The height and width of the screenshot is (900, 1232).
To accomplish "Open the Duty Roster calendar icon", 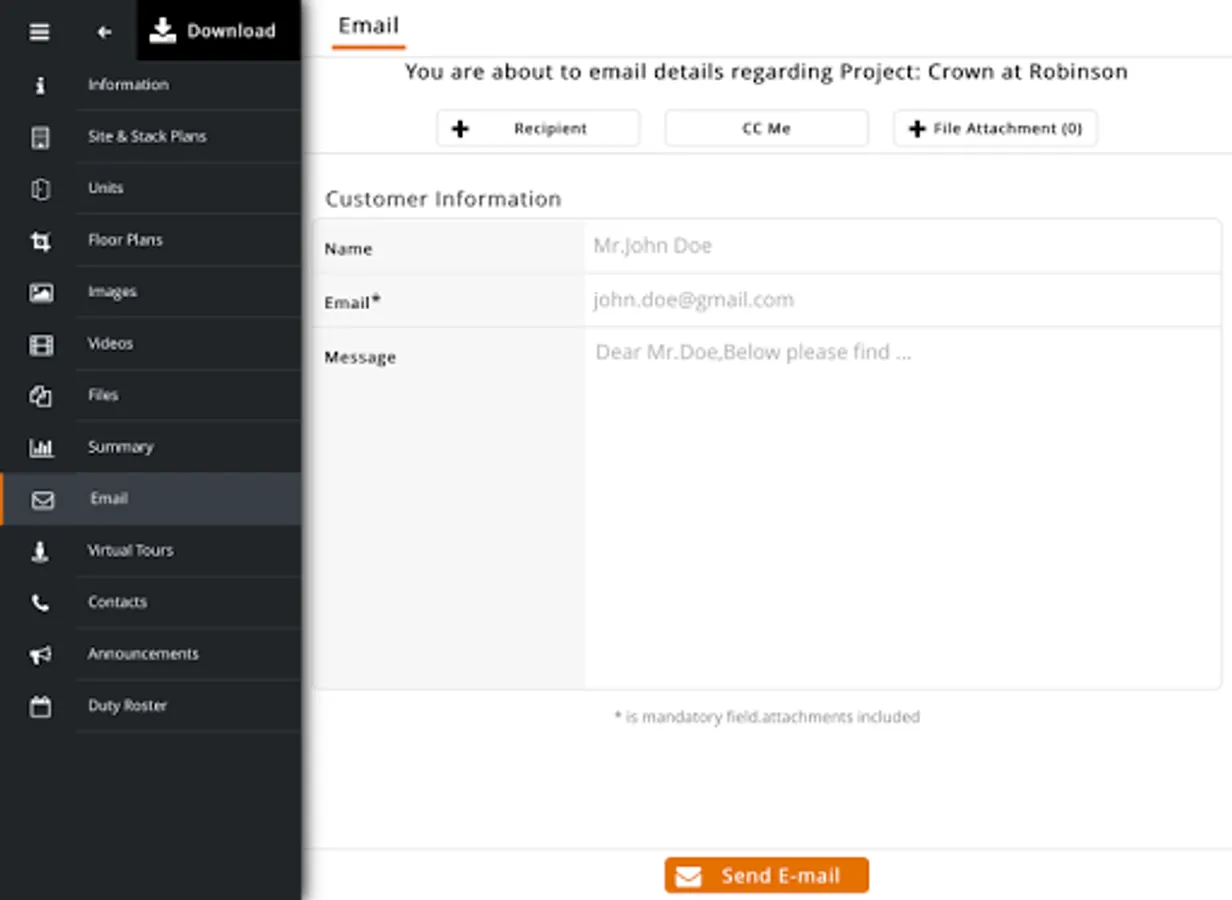I will coord(40,706).
